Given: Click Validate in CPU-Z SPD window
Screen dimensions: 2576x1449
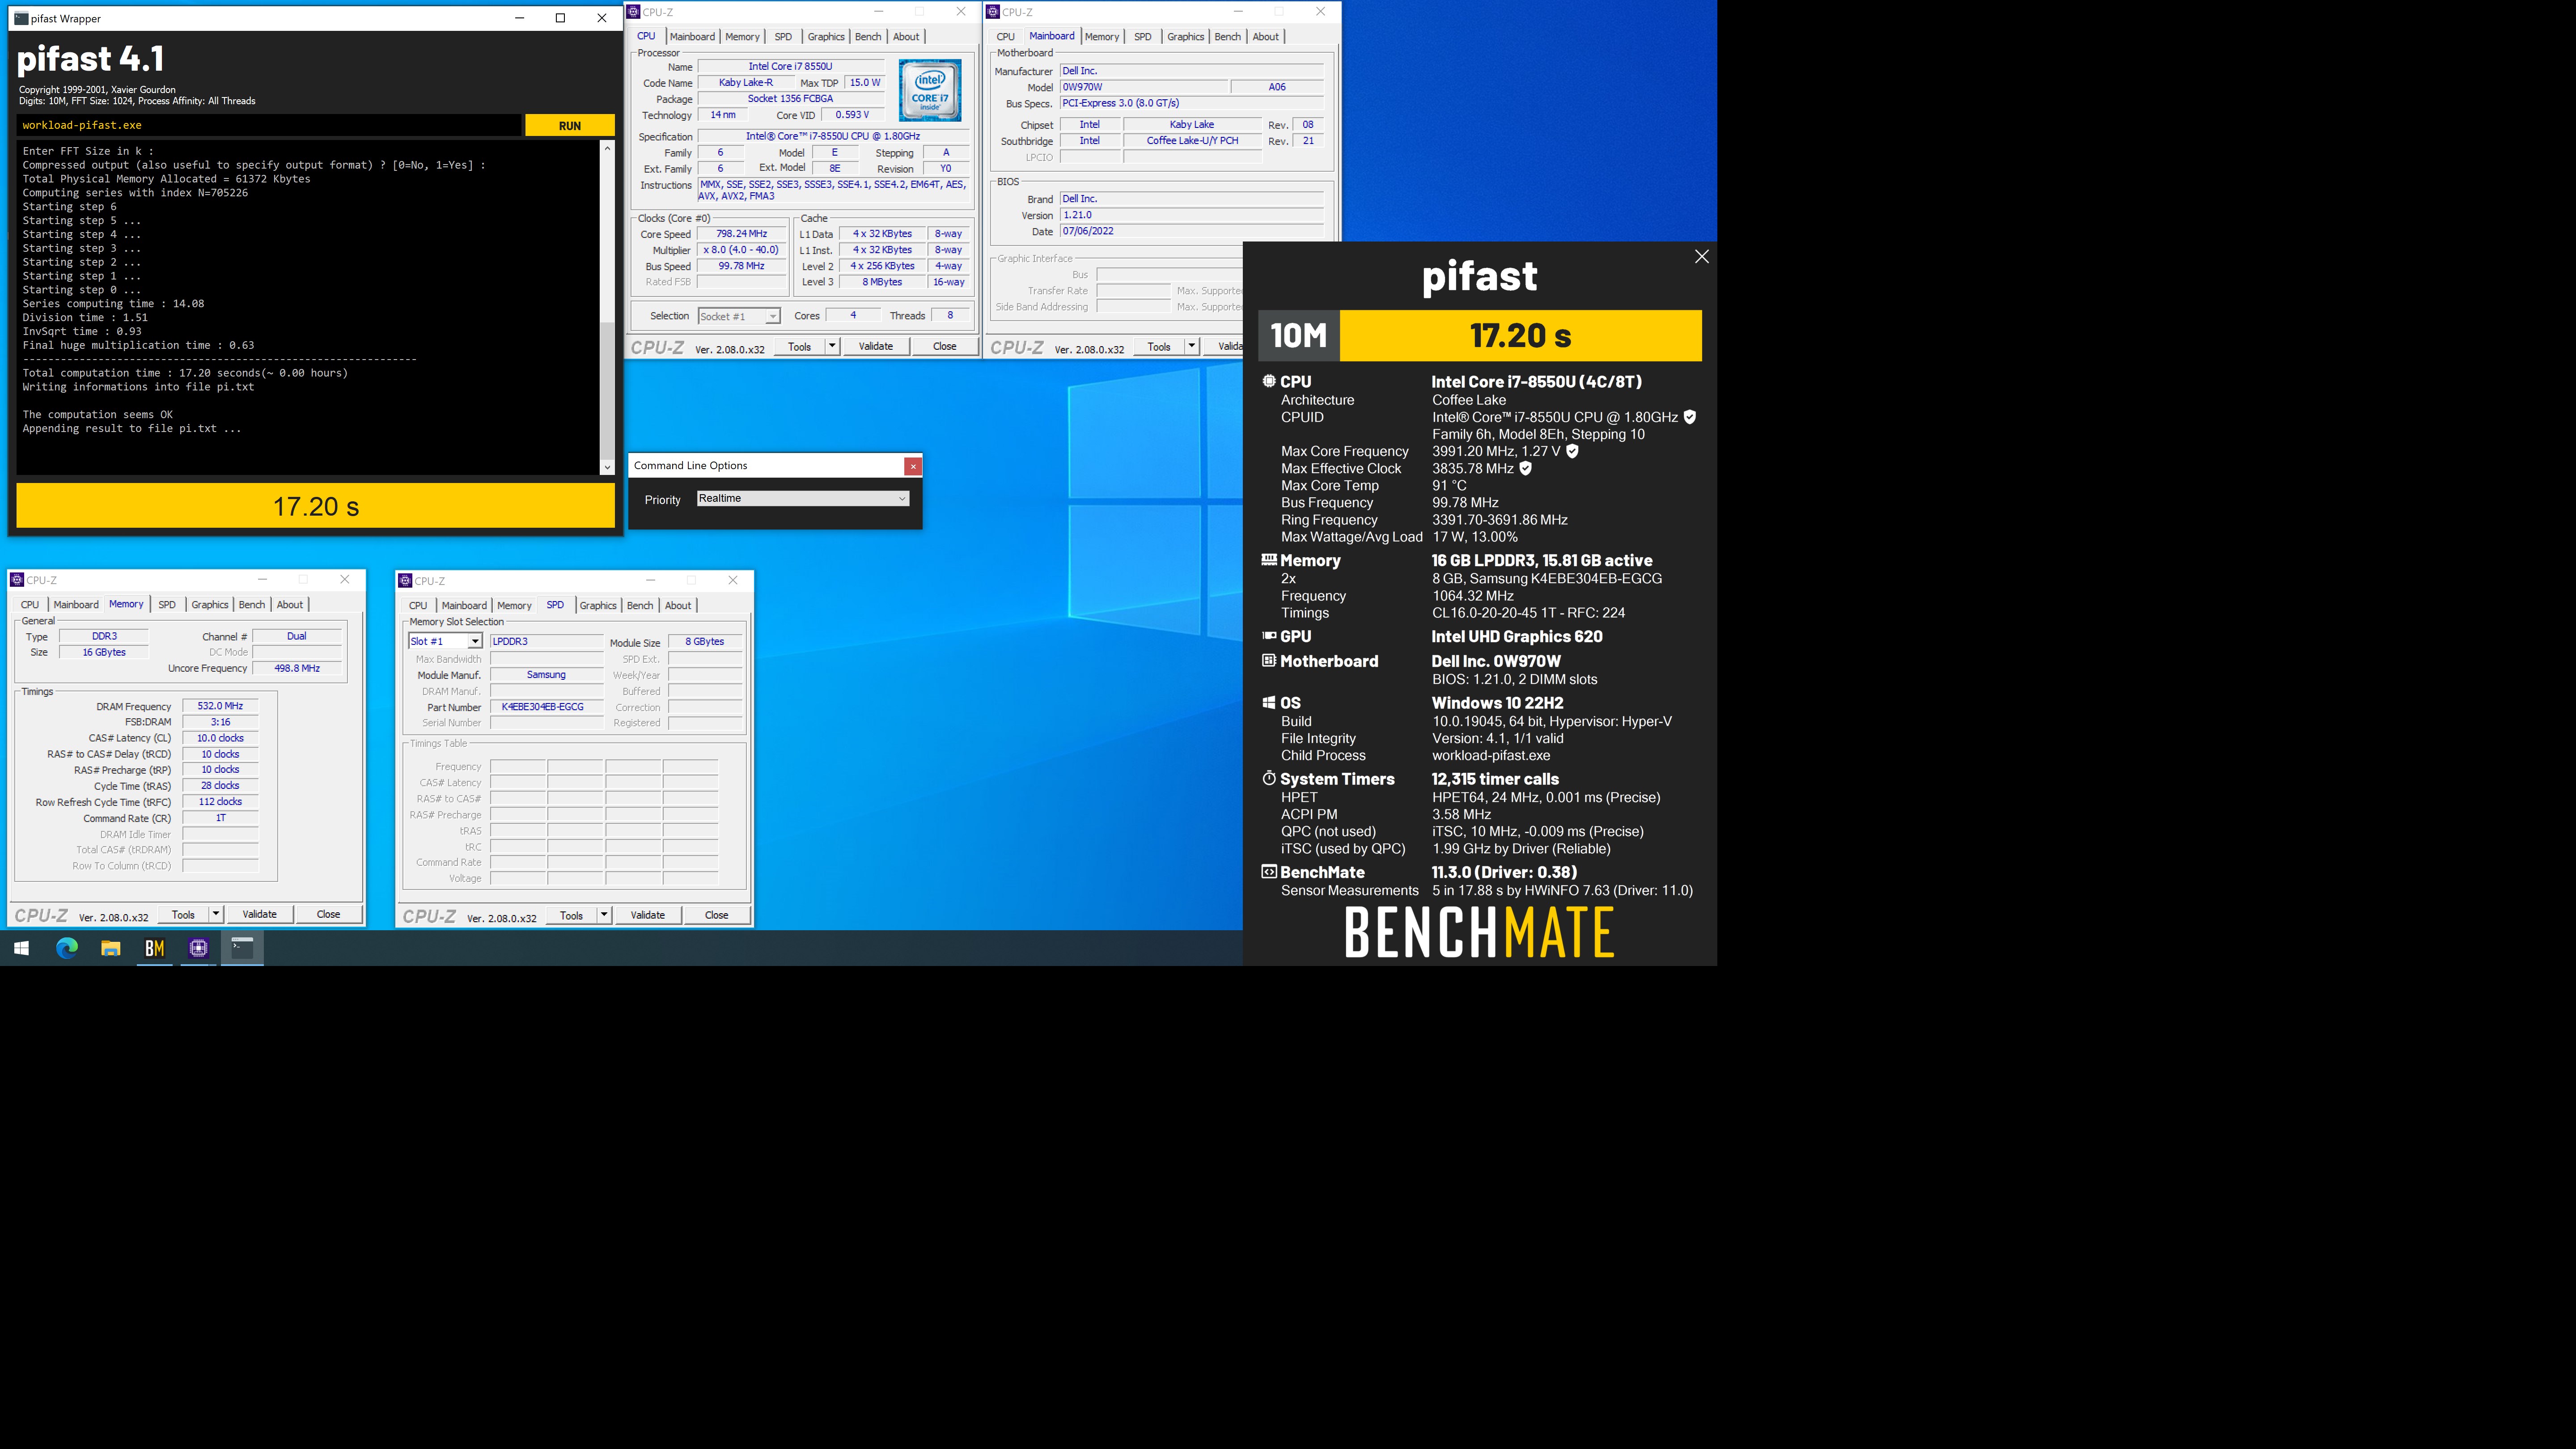Looking at the screenshot, I should [x=648, y=915].
